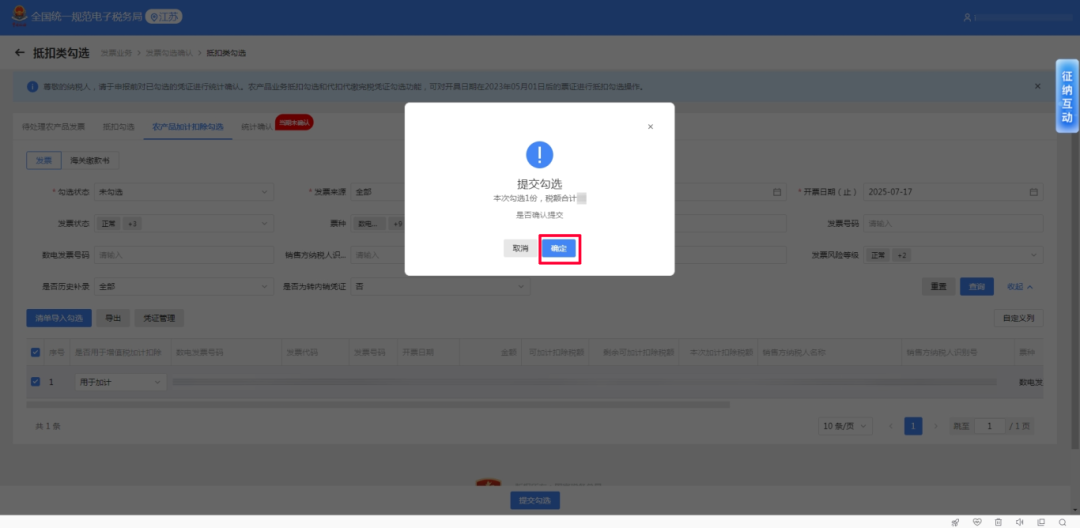Switch to 待处理农产品发票 tab

(x=54, y=127)
